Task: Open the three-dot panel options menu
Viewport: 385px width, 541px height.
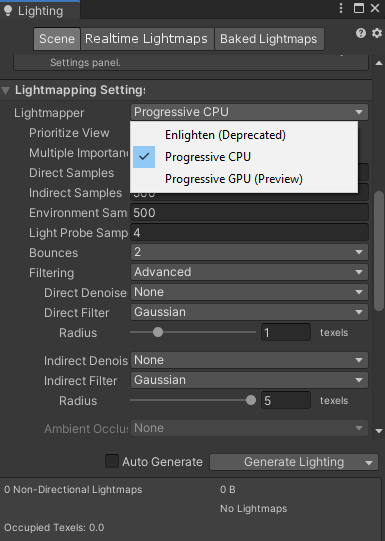Action: [x=341, y=8]
